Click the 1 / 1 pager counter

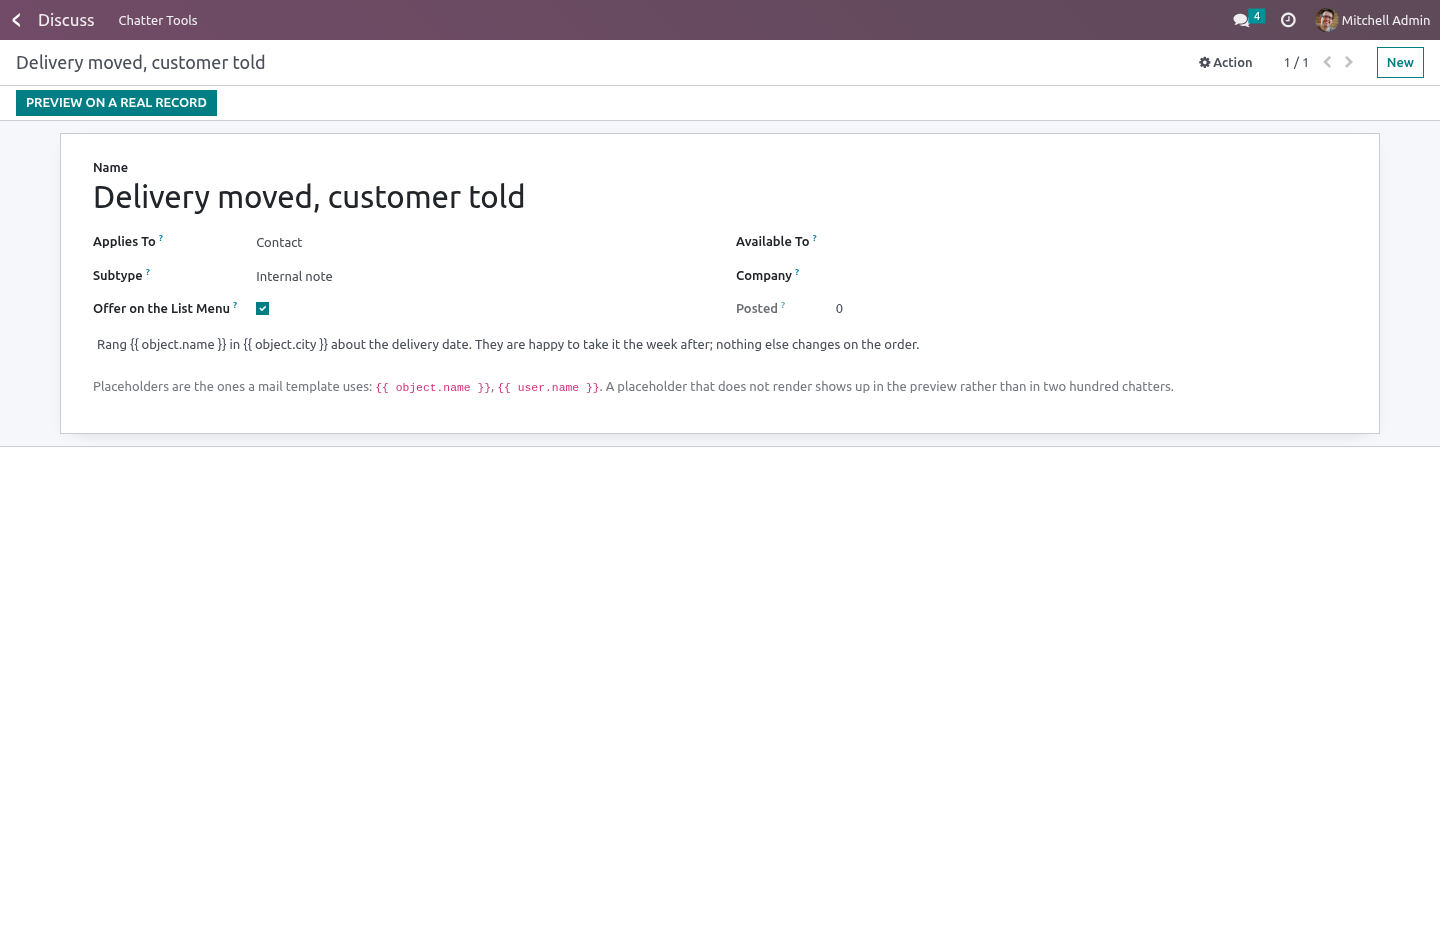pyautogui.click(x=1296, y=62)
